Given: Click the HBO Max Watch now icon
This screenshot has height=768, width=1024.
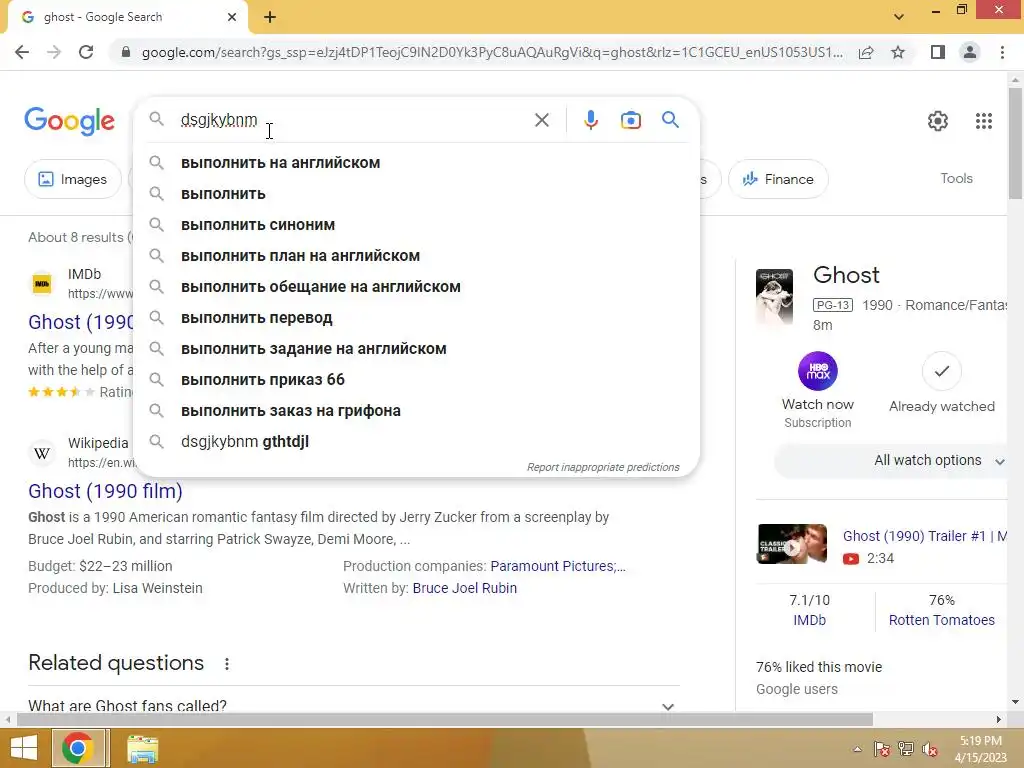Looking at the screenshot, I should point(818,371).
